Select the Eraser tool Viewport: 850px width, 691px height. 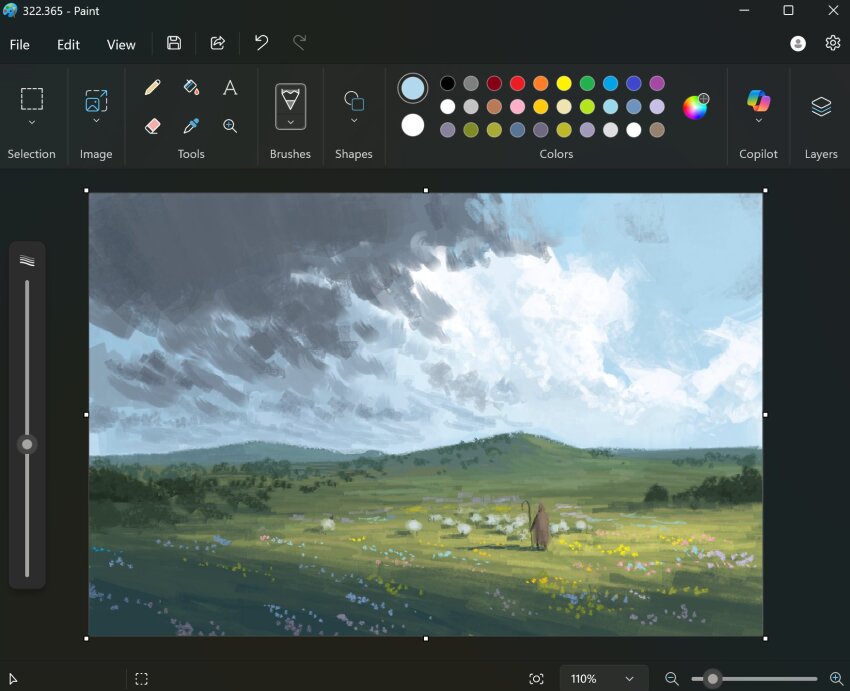(152, 126)
